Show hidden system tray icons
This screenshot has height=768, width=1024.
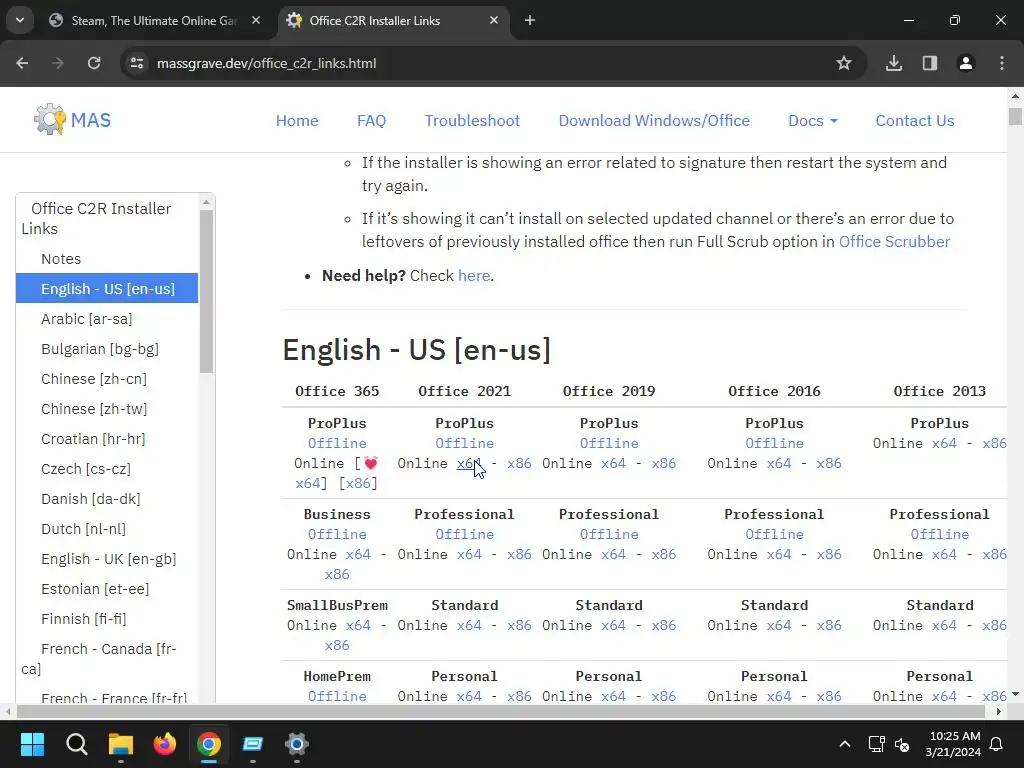(844, 744)
